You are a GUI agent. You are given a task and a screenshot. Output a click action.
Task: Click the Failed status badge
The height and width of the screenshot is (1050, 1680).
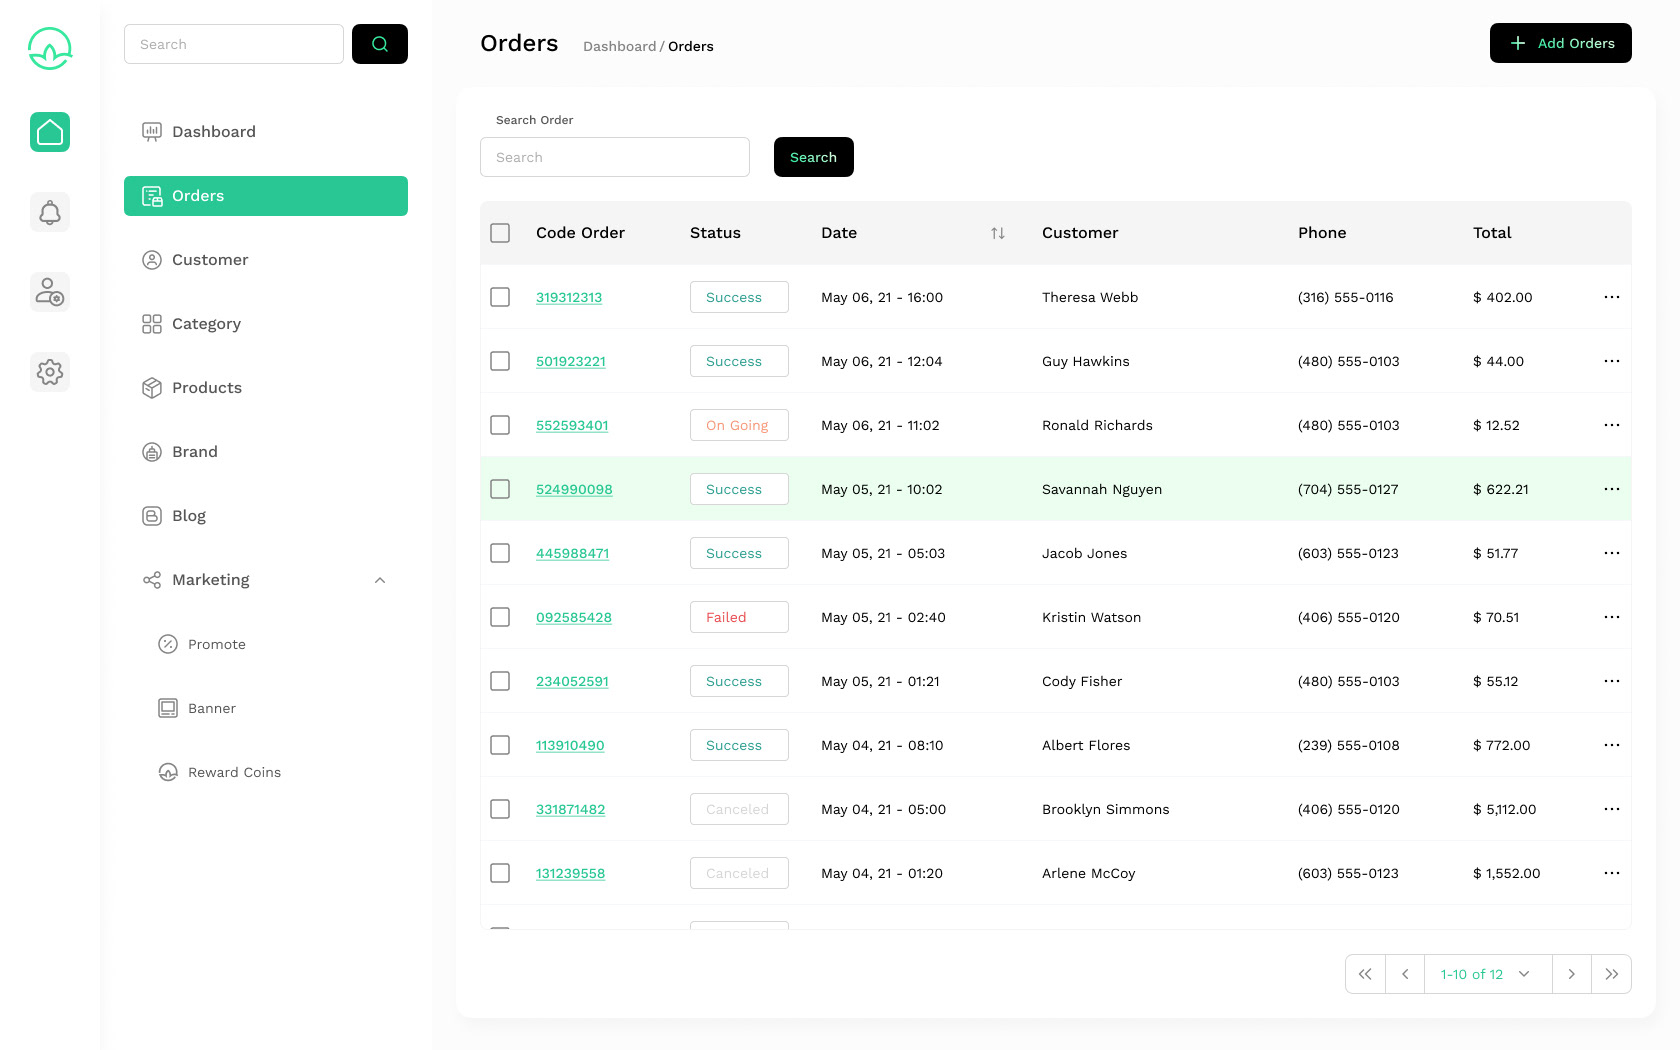[x=739, y=617]
